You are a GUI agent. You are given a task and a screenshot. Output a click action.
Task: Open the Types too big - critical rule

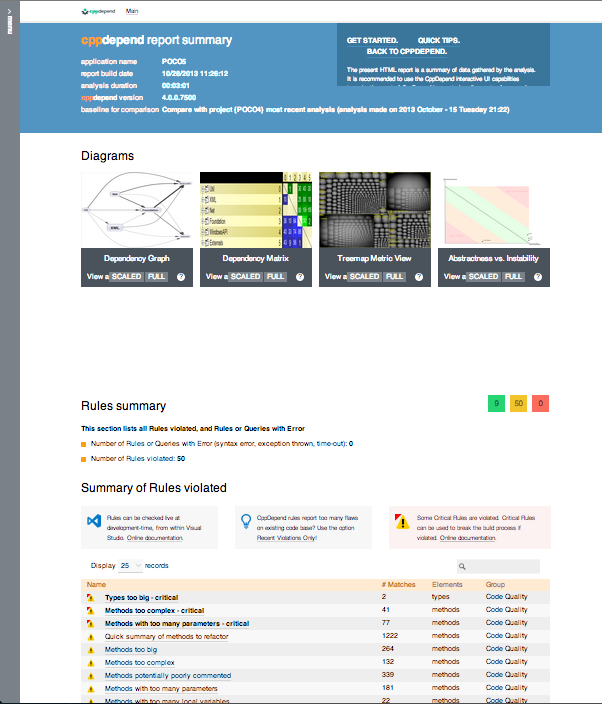[141, 598]
